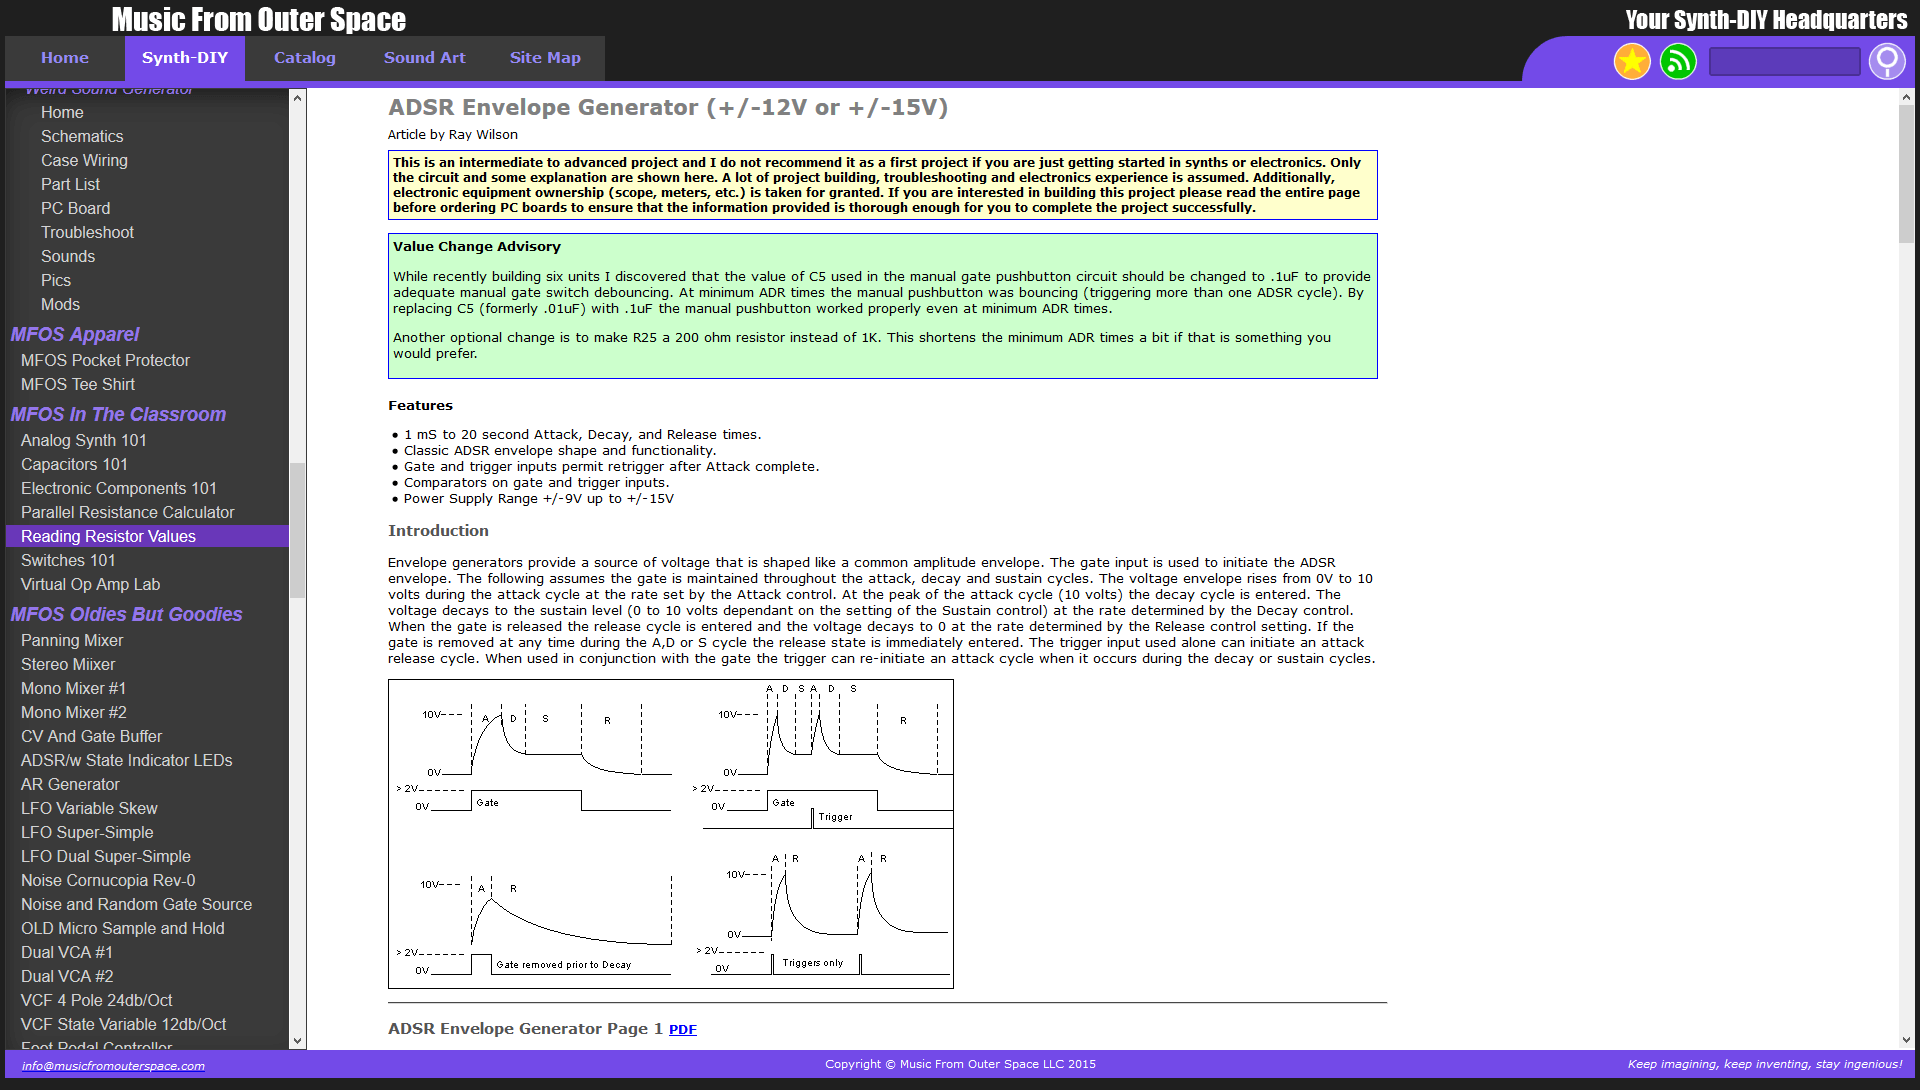Open Mono Mixer #1 link

point(73,688)
